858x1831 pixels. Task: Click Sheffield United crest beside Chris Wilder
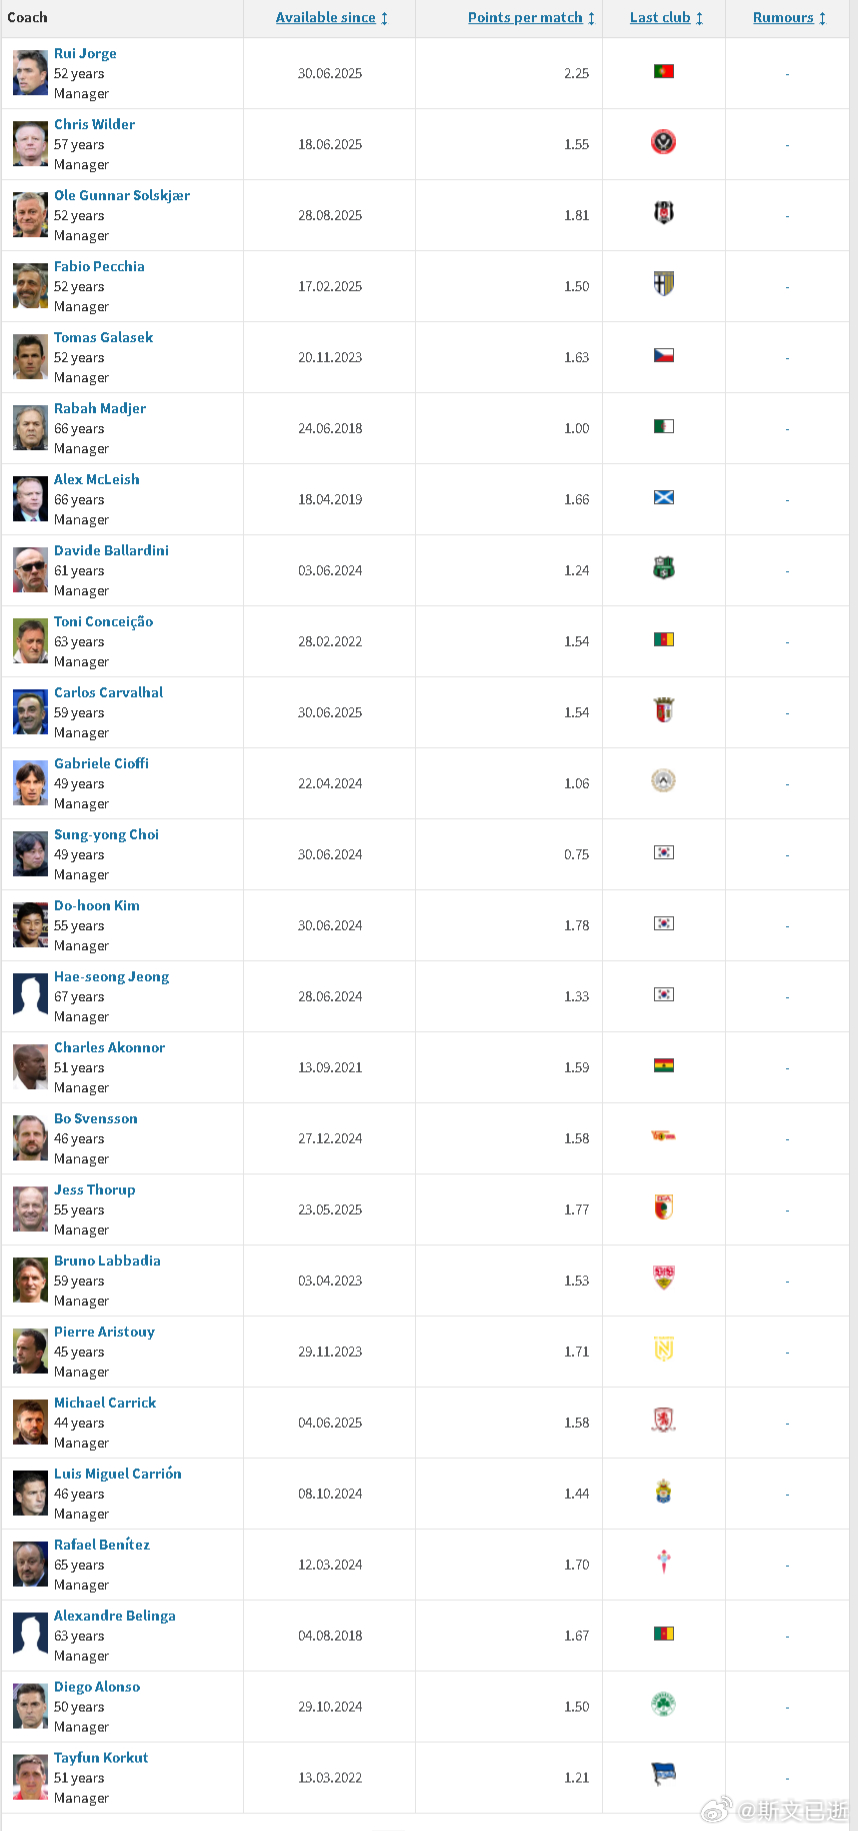click(x=663, y=142)
